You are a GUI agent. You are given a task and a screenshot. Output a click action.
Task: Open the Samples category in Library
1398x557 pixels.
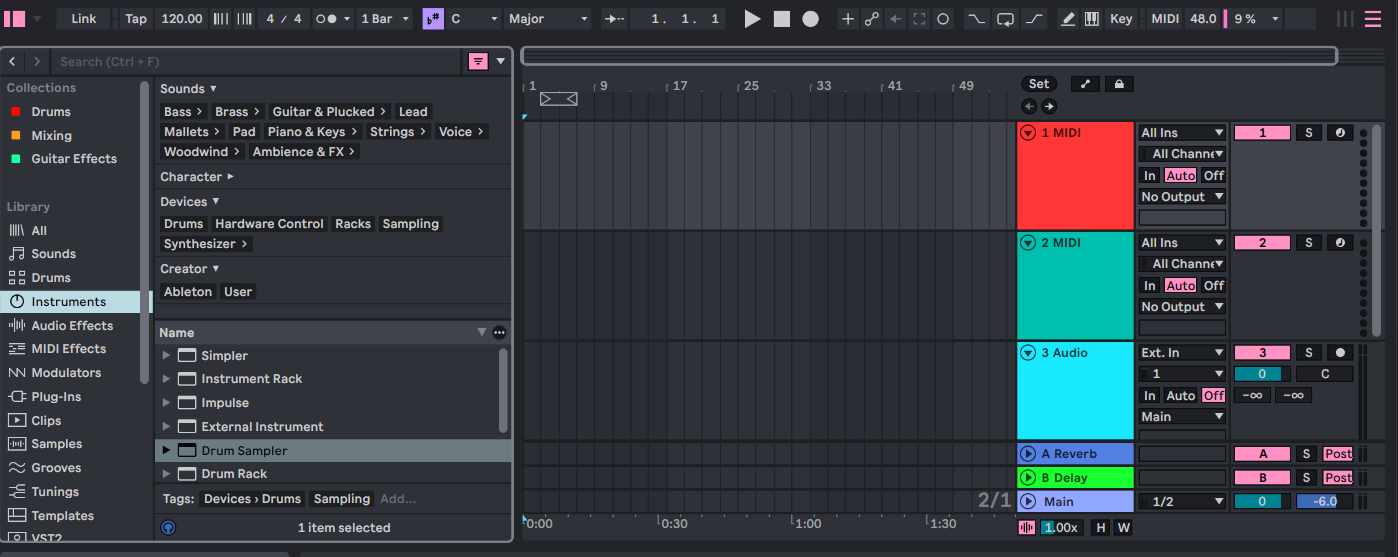pos(56,444)
